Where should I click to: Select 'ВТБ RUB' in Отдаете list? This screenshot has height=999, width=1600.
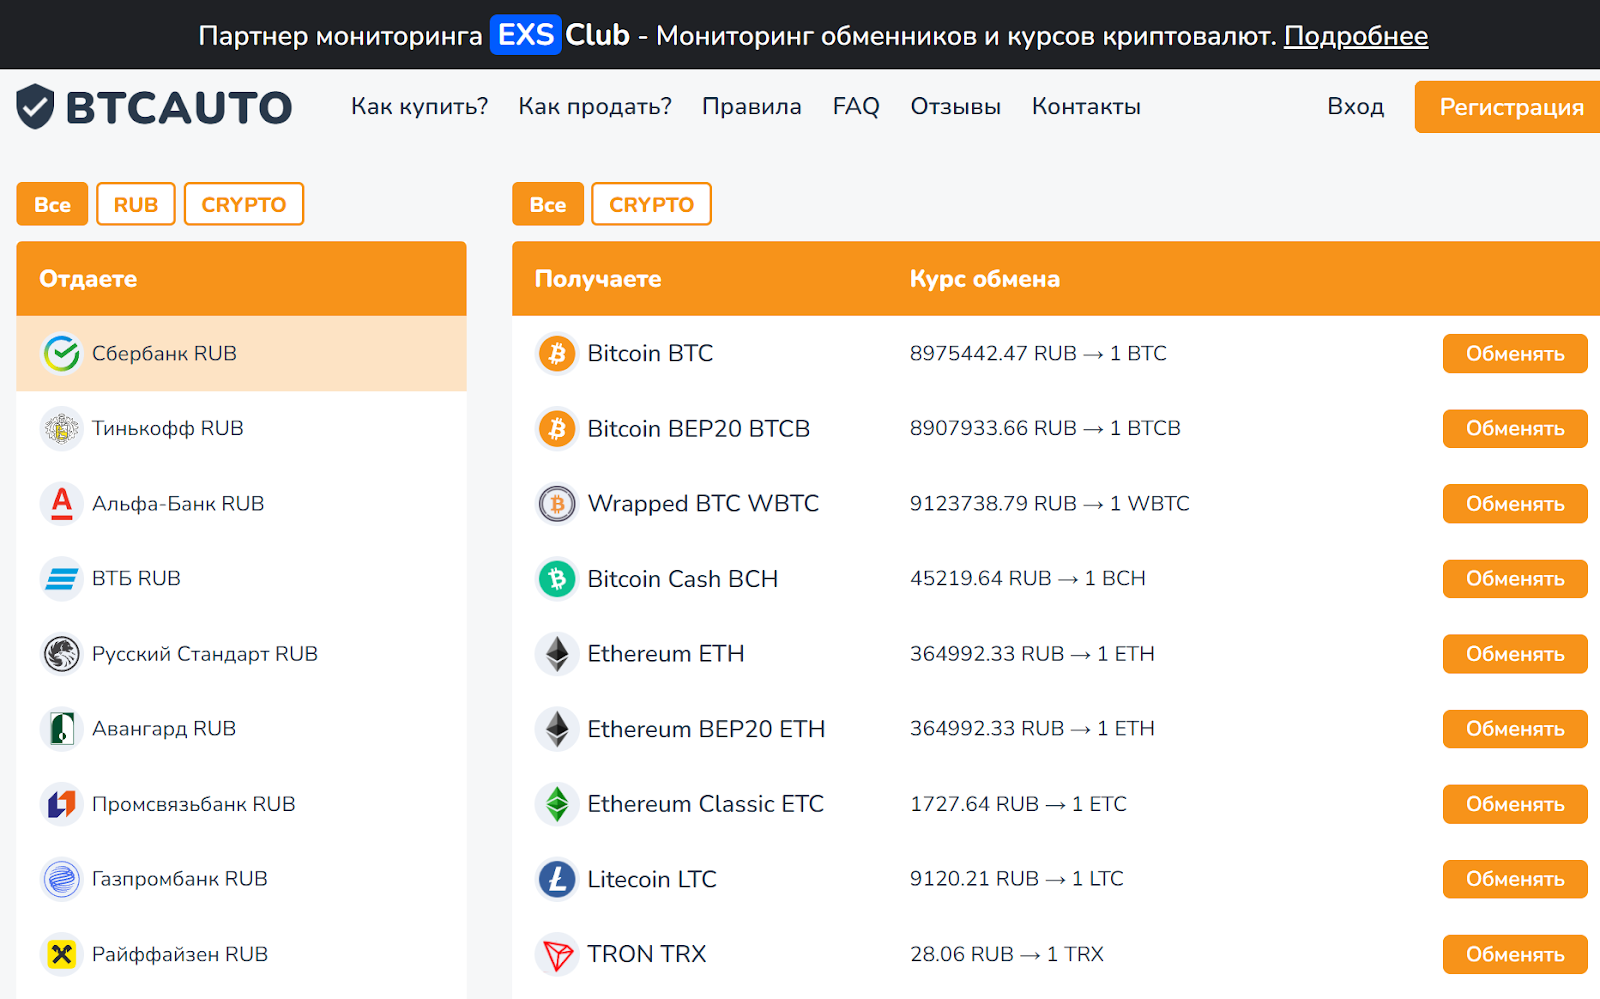(136, 578)
